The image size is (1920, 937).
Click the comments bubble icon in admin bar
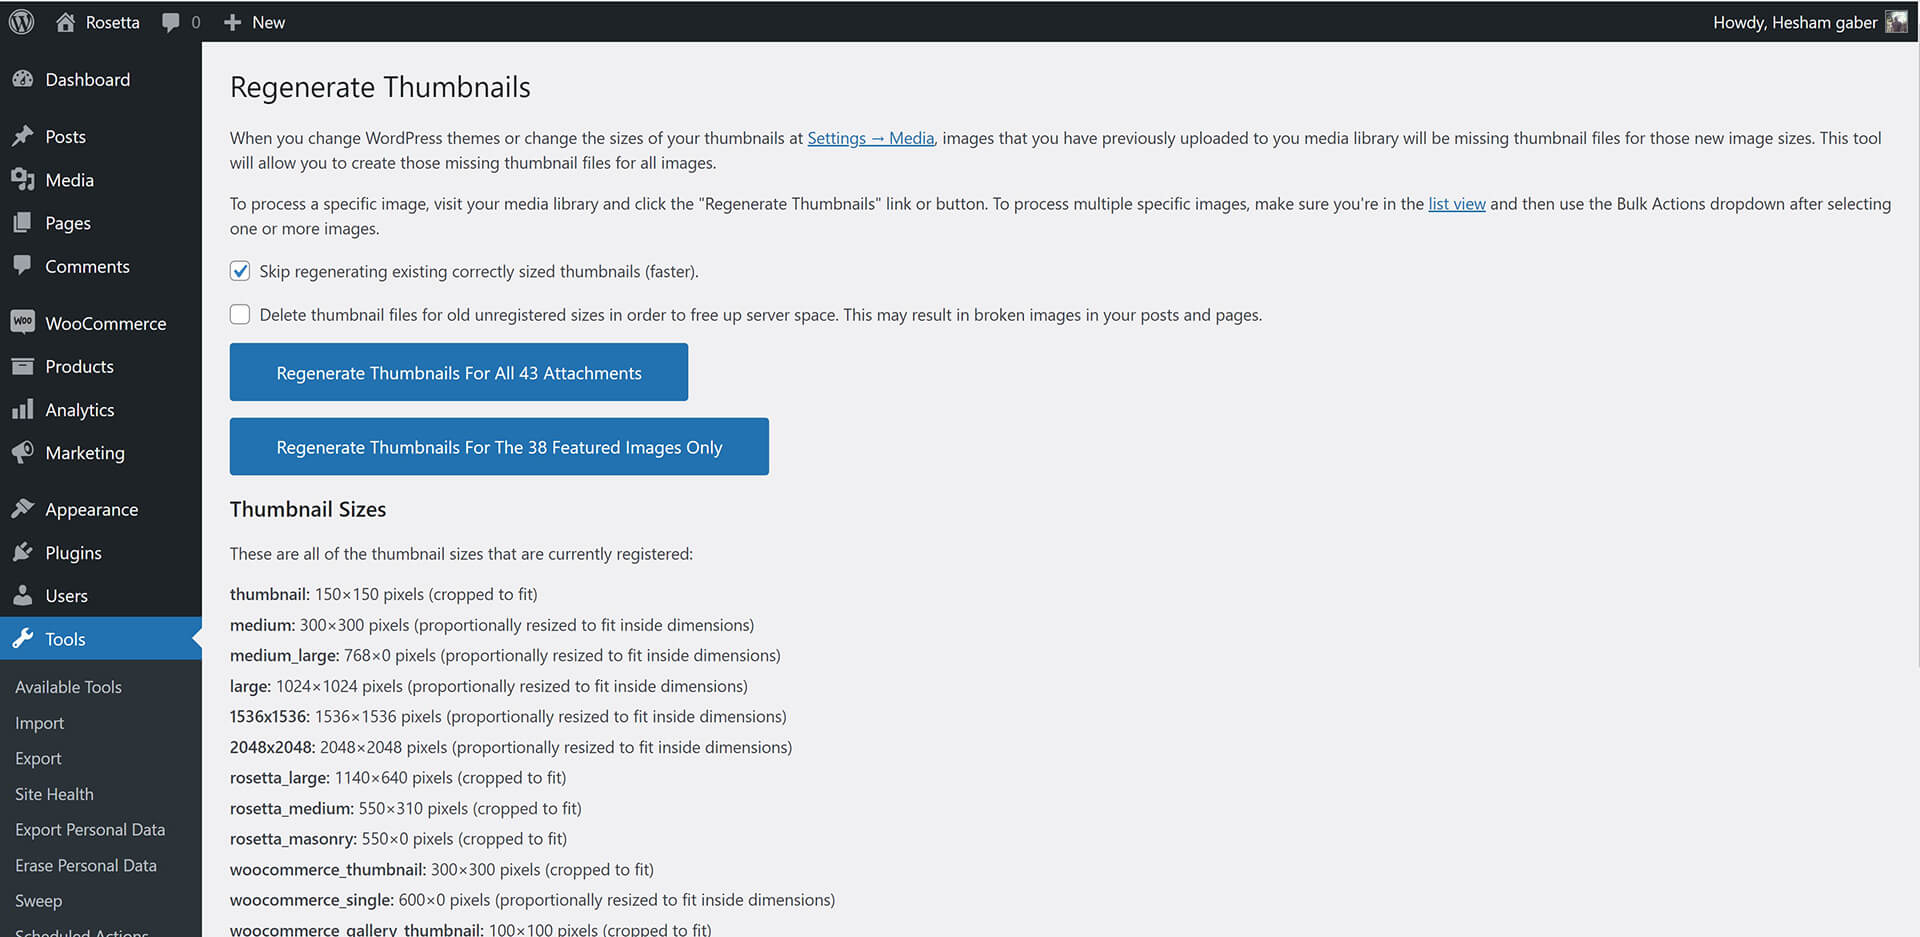(171, 22)
